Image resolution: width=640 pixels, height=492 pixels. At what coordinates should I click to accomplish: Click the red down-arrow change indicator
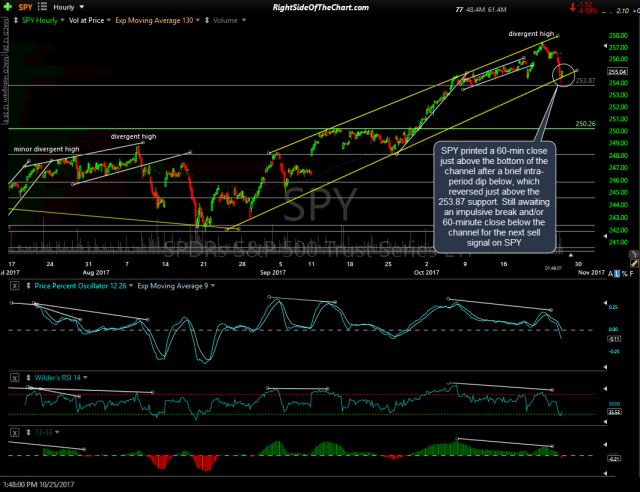573,7
